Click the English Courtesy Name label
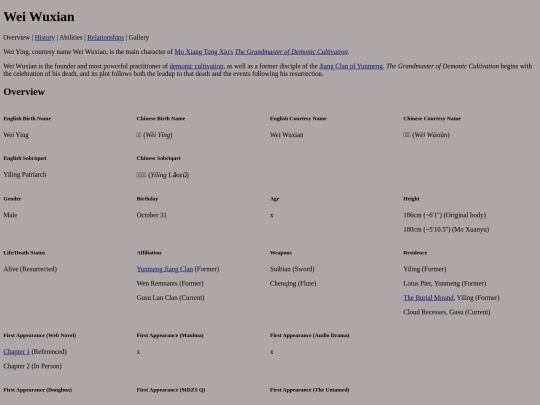Screen dimensions: 540x405 298,118
